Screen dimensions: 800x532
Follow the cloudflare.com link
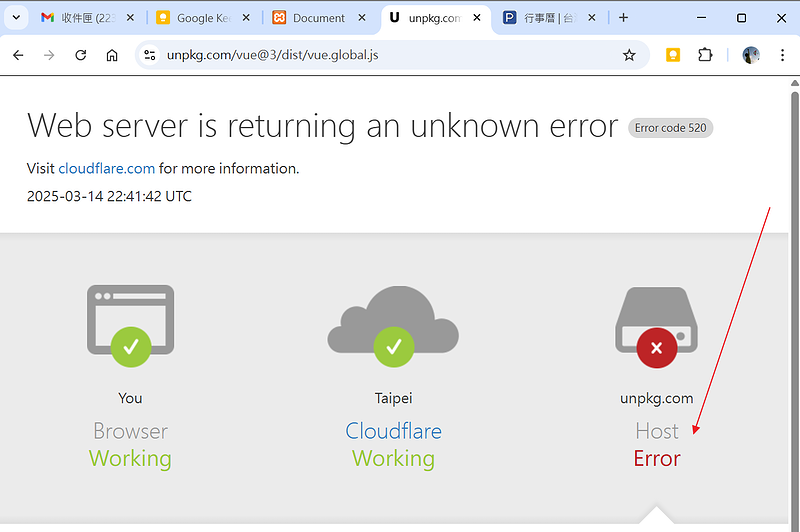[x=106, y=168]
